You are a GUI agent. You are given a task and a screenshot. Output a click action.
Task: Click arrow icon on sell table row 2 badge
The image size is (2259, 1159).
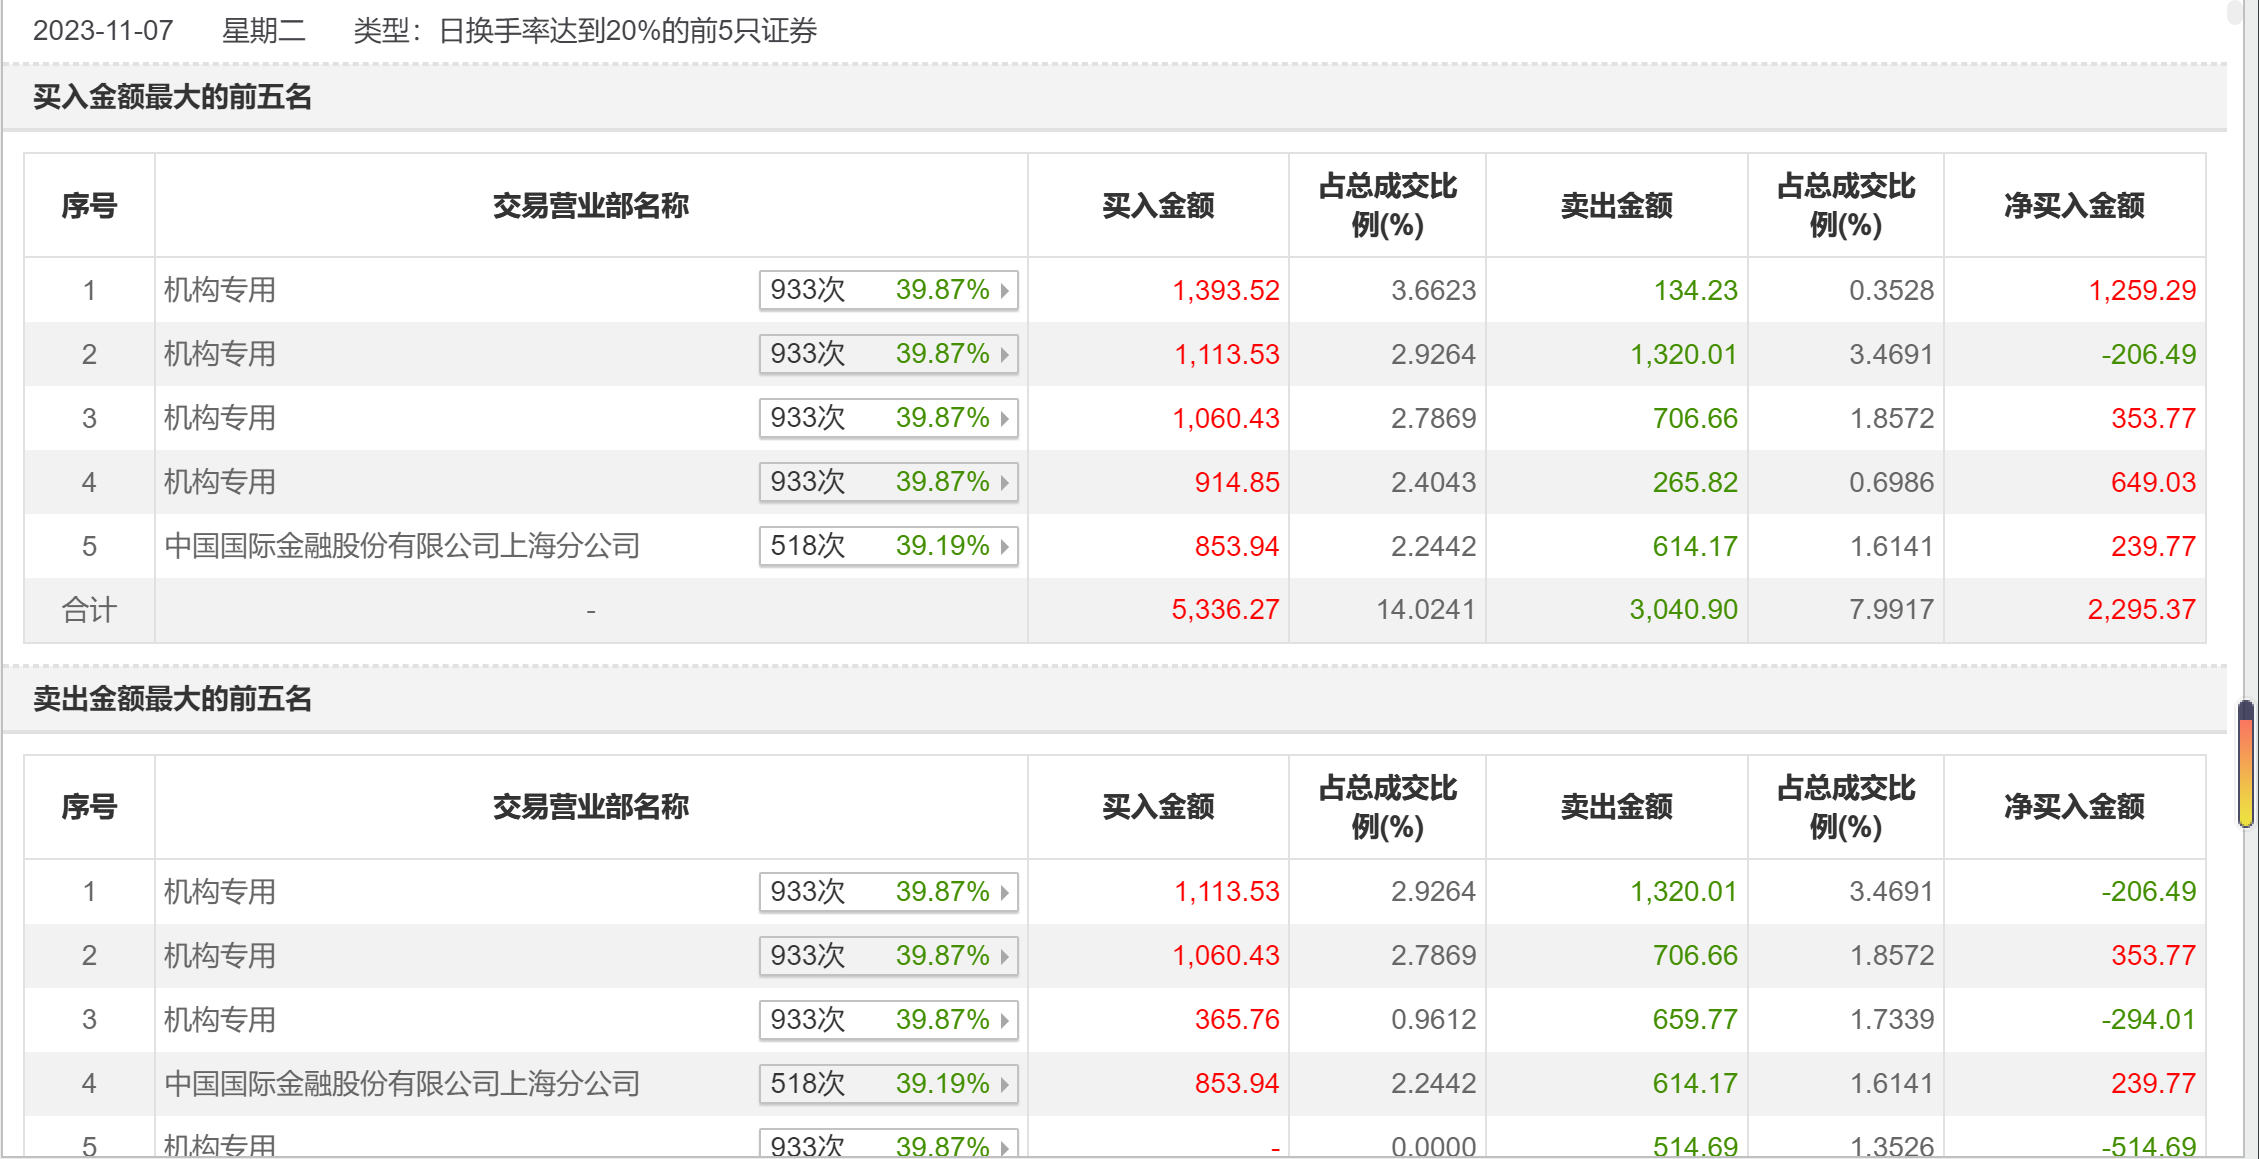1004,956
